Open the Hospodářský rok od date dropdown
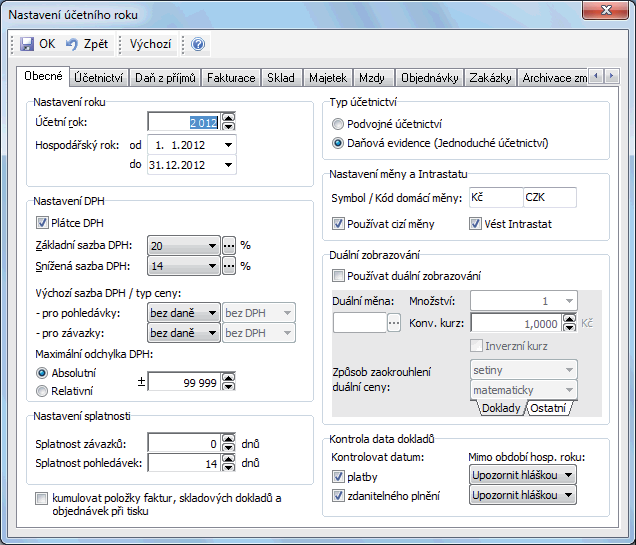The width and height of the screenshot is (636, 545). [x=229, y=144]
